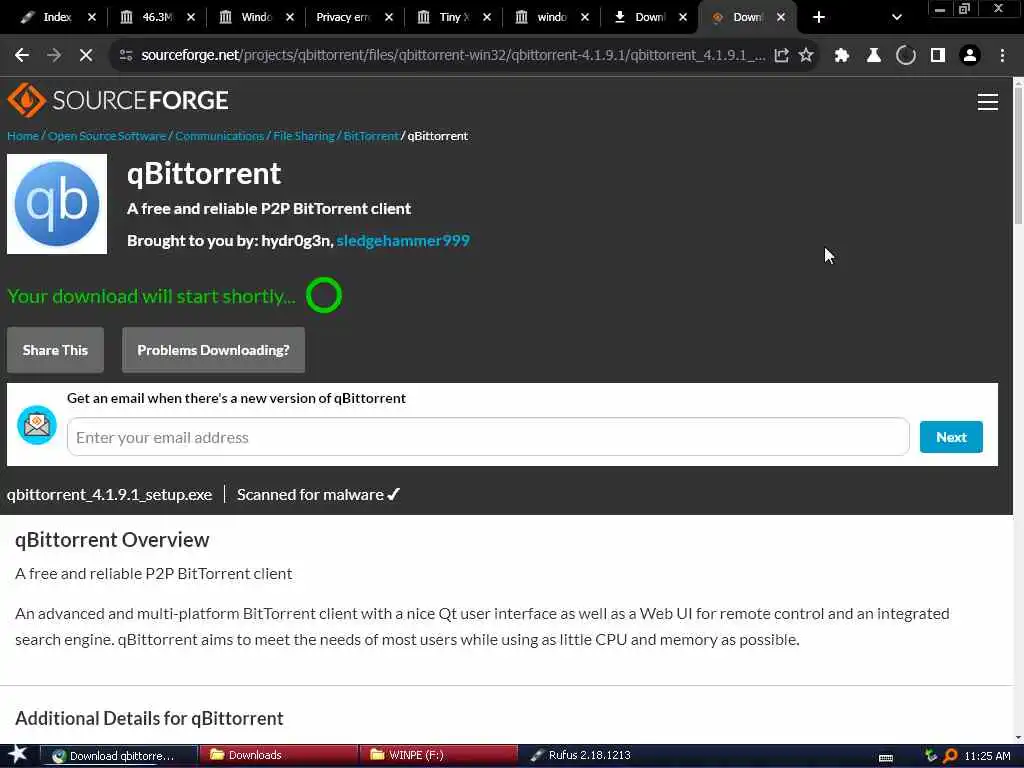Open the Extensions puzzle icon
Viewport: 1024px width, 768px height.
(x=841, y=56)
